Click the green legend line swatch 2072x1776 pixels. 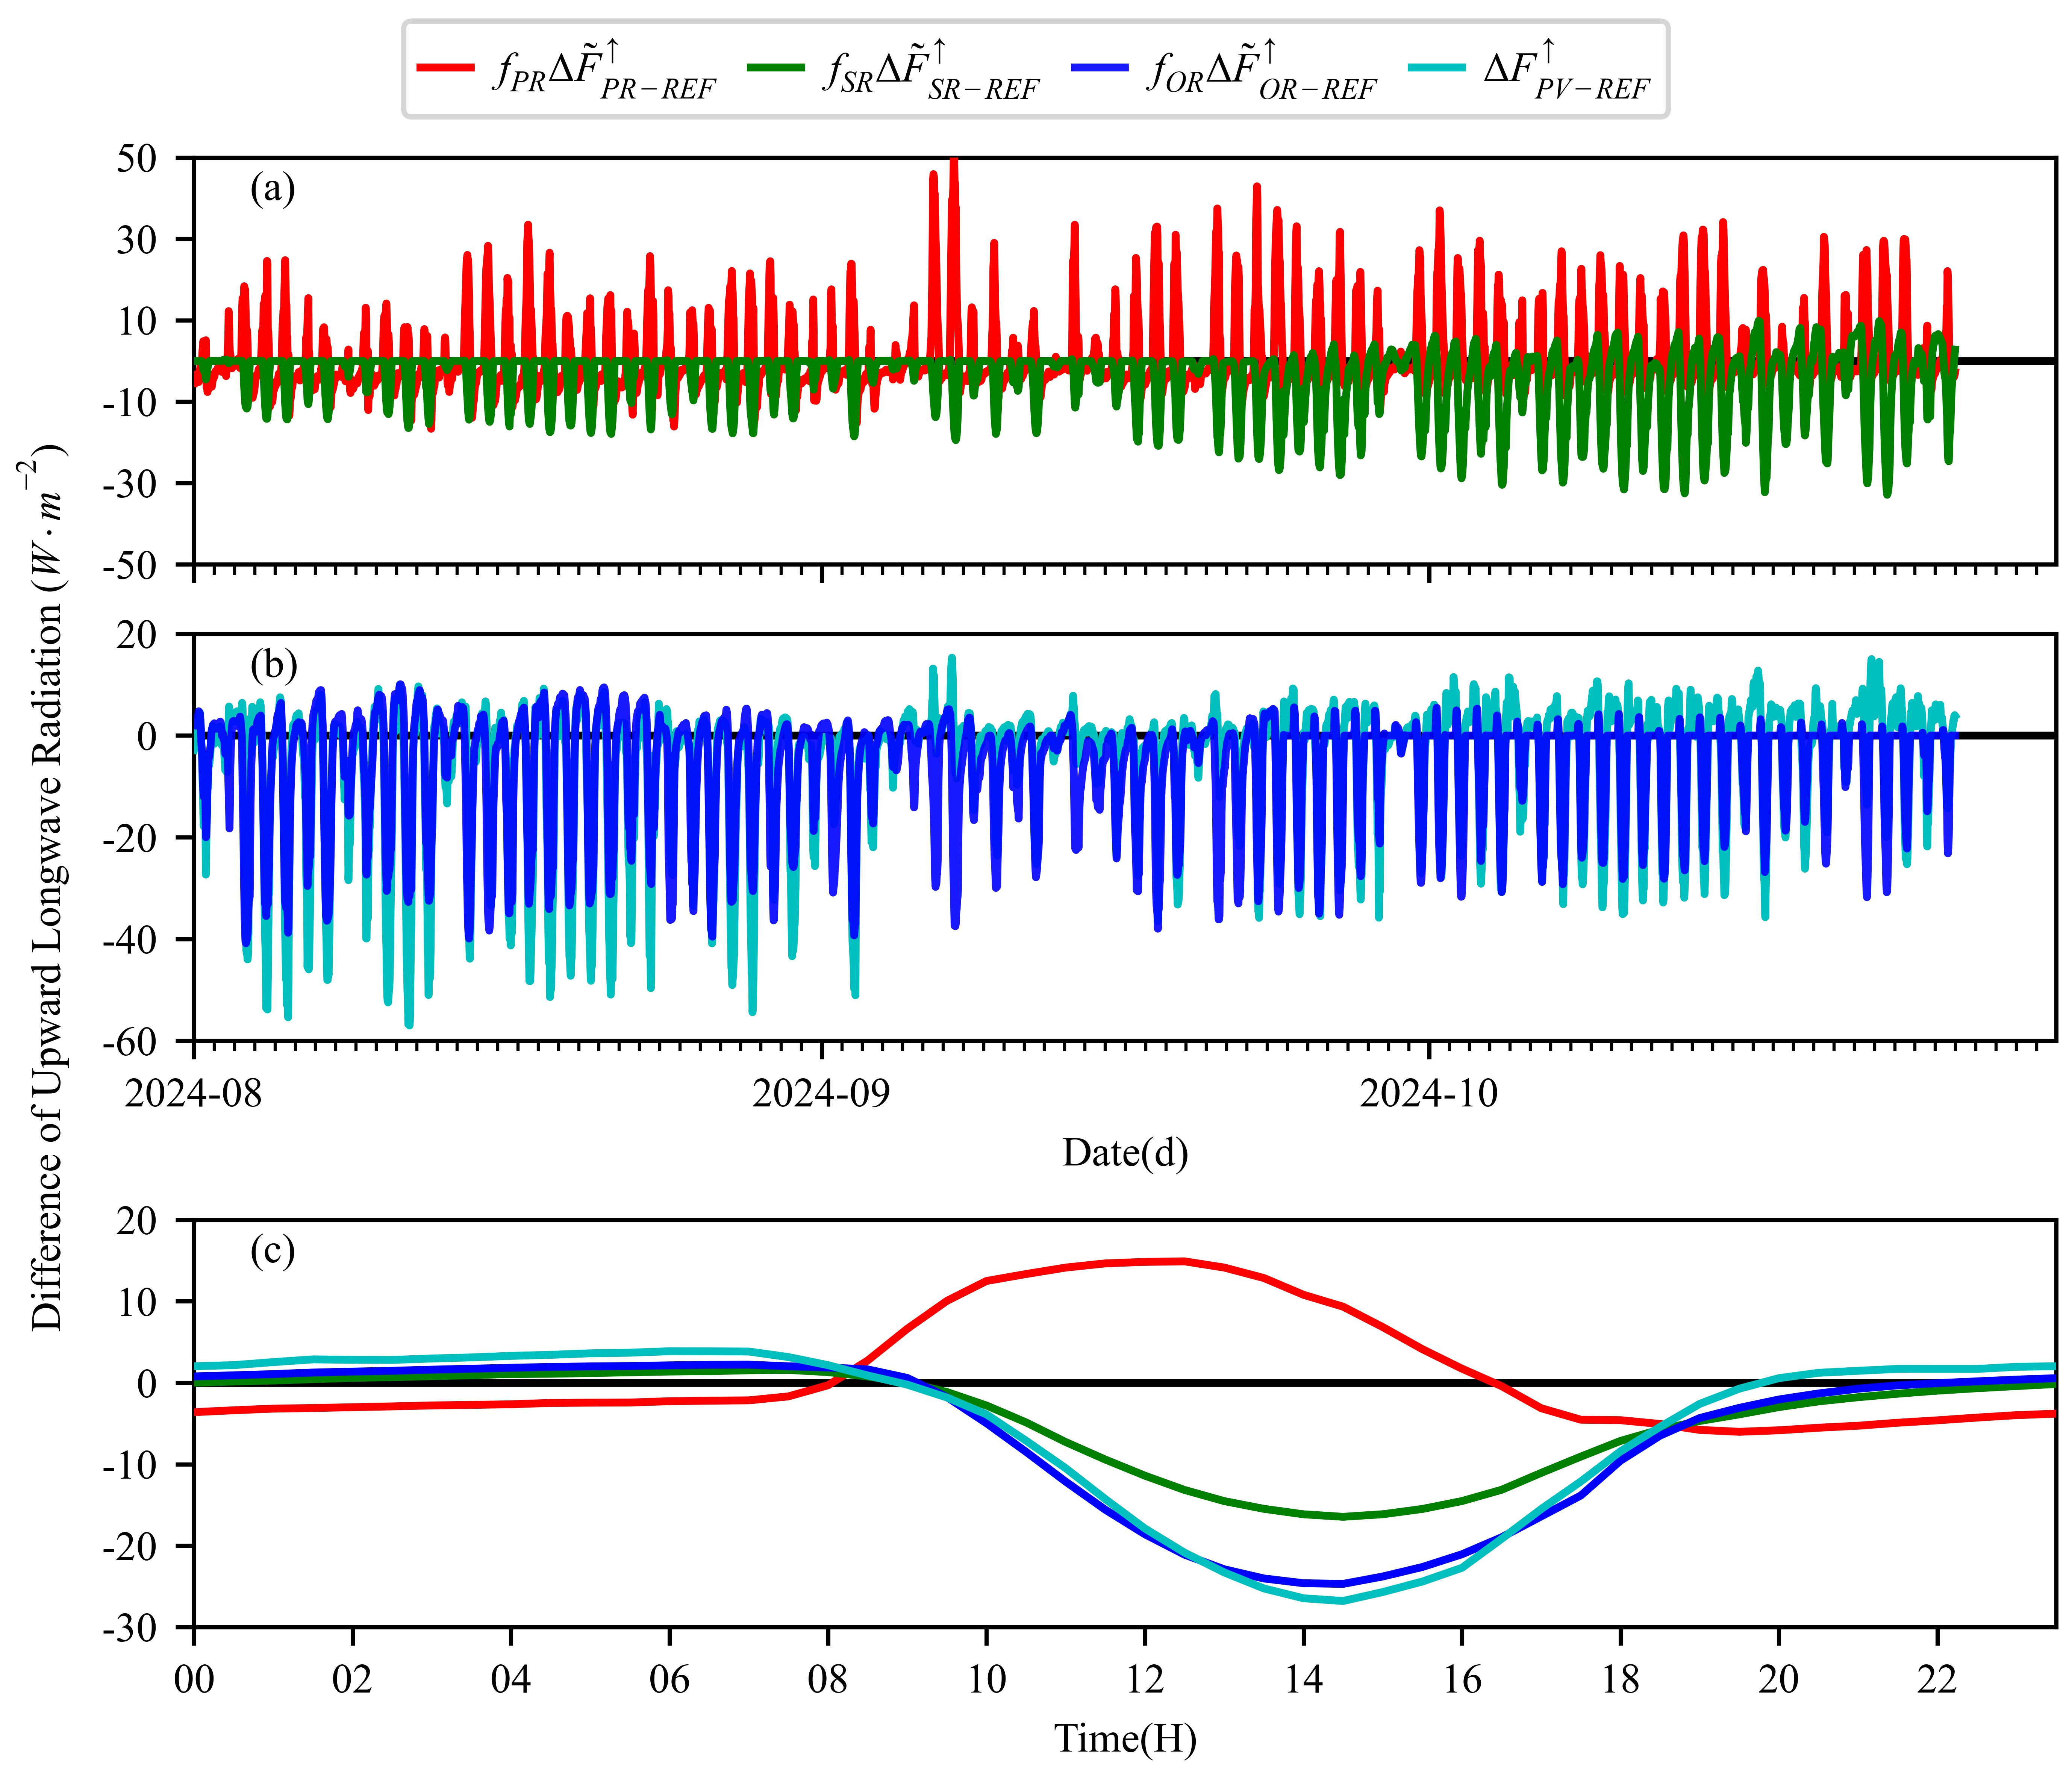[x=775, y=68]
